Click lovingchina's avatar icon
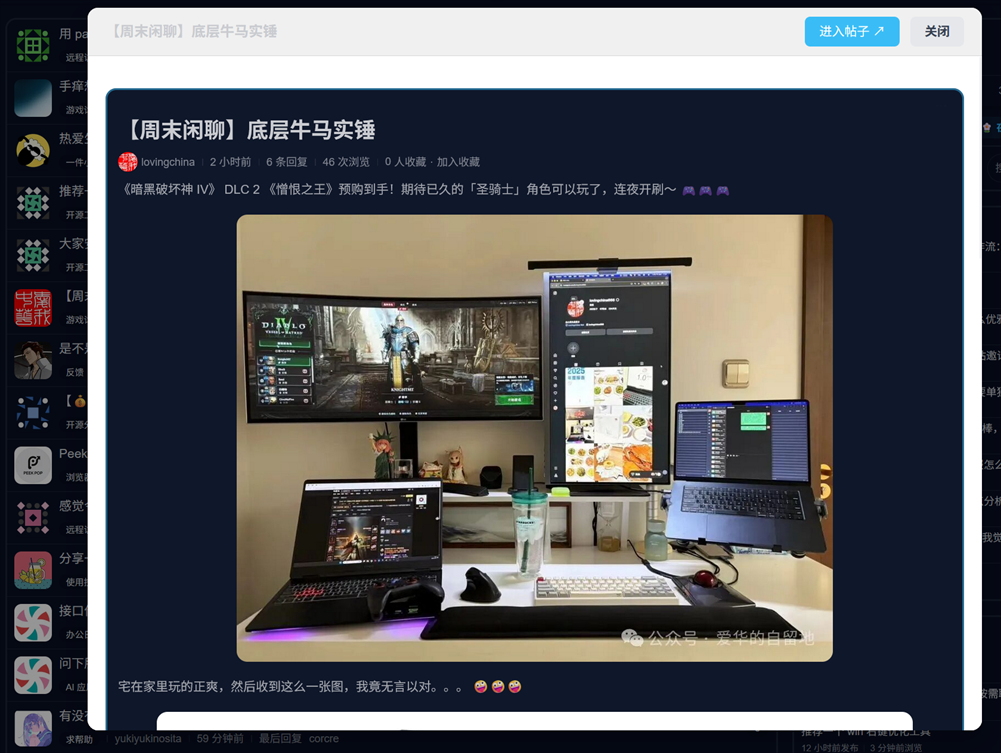The image size is (1001, 753). (127, 161)
